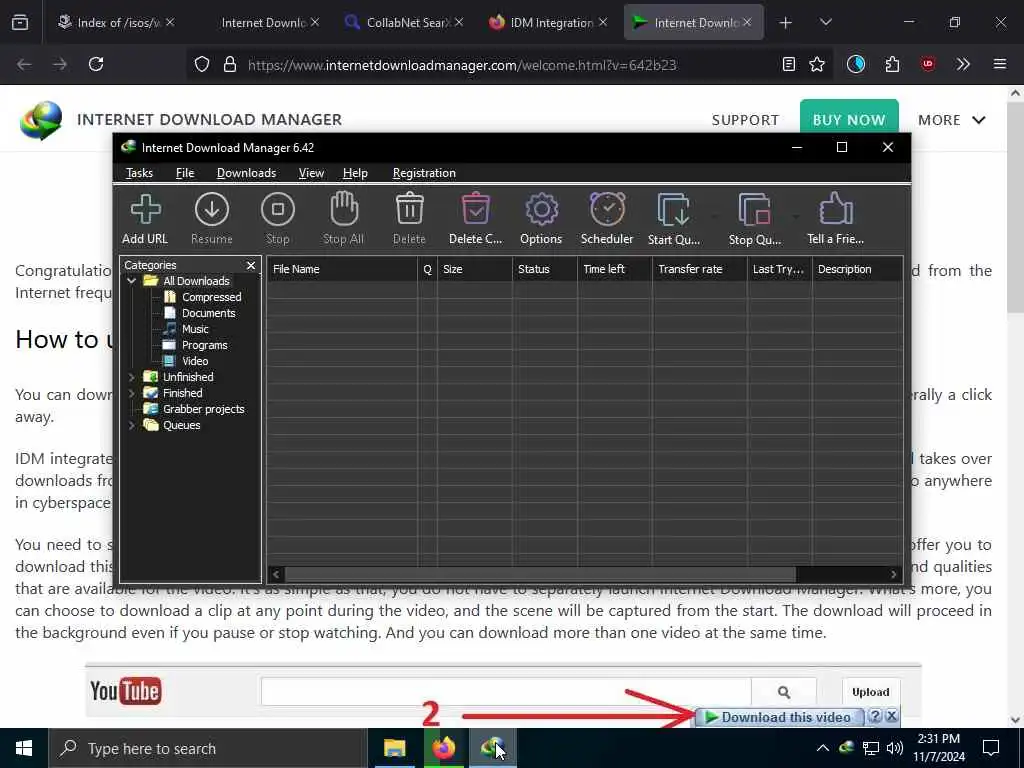Click the SUPPORT link on the webpage

[x=745, y=120]
